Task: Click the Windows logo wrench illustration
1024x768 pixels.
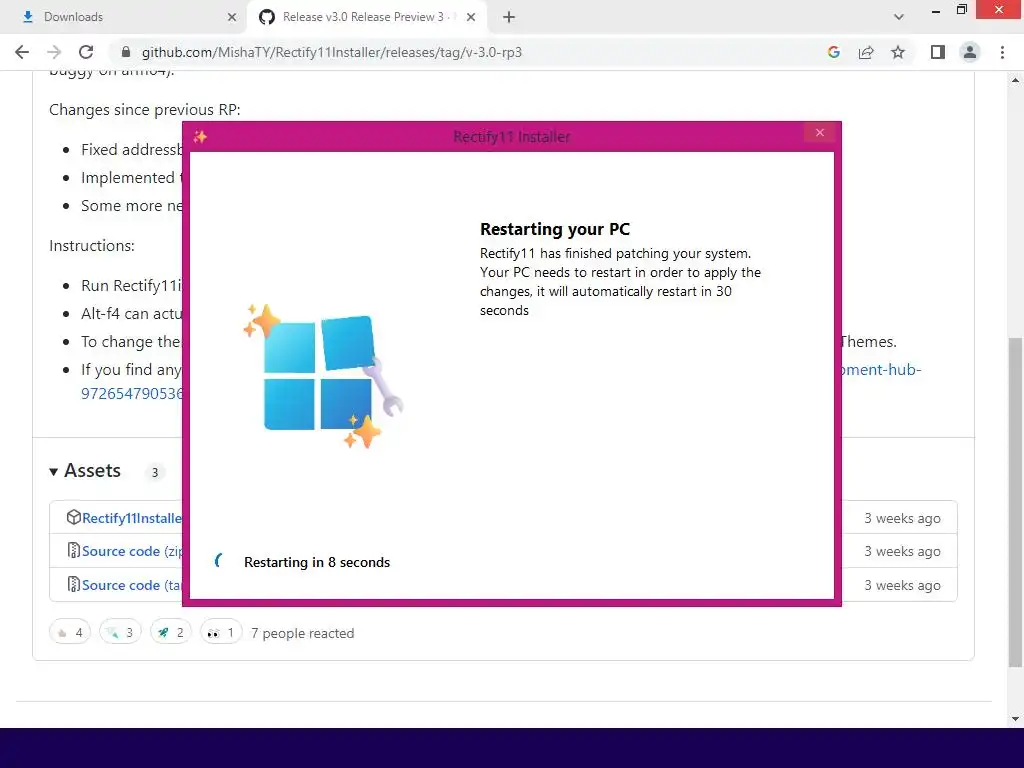Action: pos(323,376)
